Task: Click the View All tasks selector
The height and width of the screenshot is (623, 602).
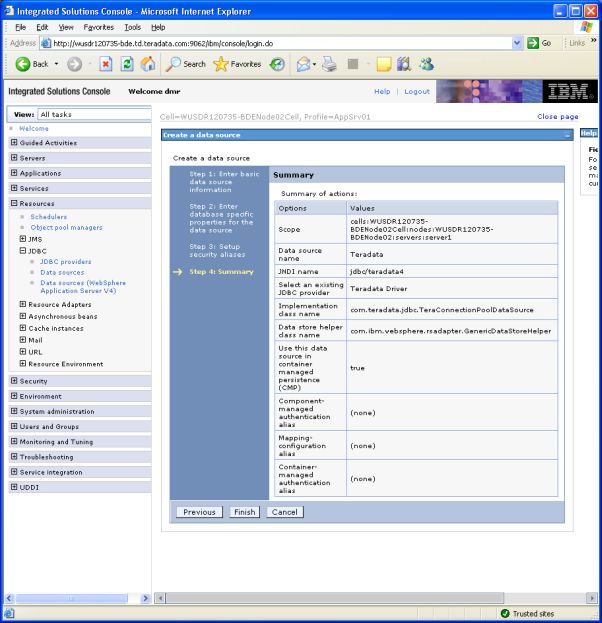Action: click(x=95, y=114)
